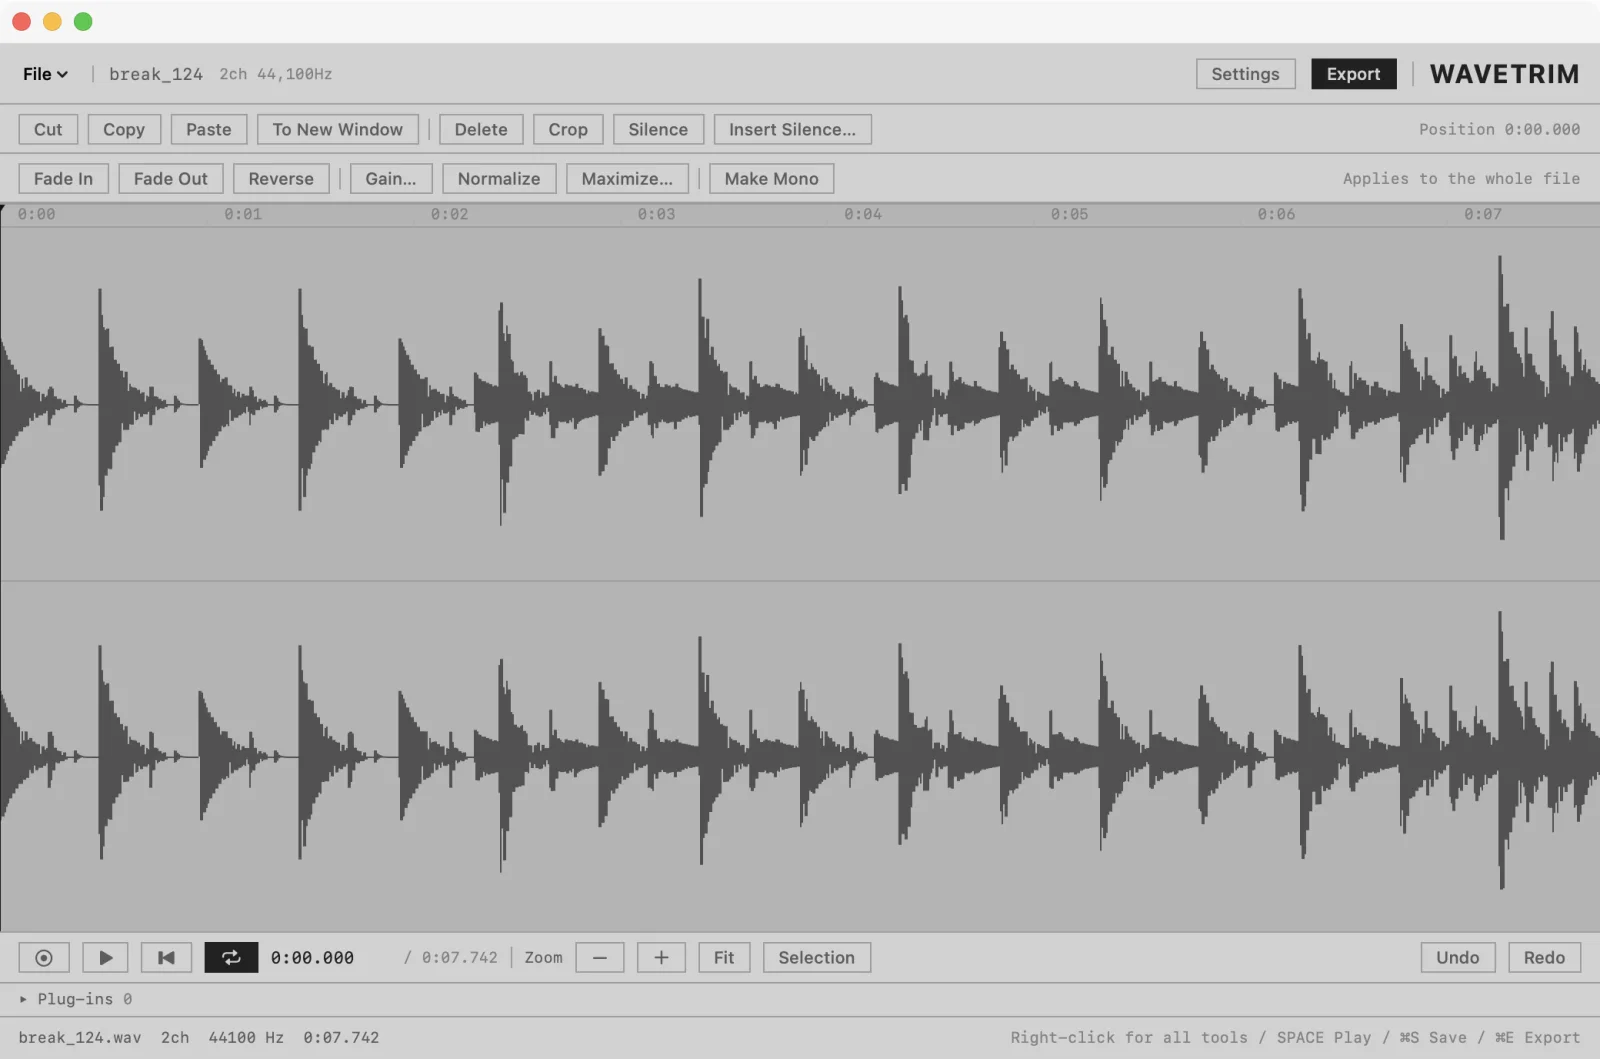Undo the last edit
The height and width of the screenshot is (1059, 1600).
pos(1457,957)
